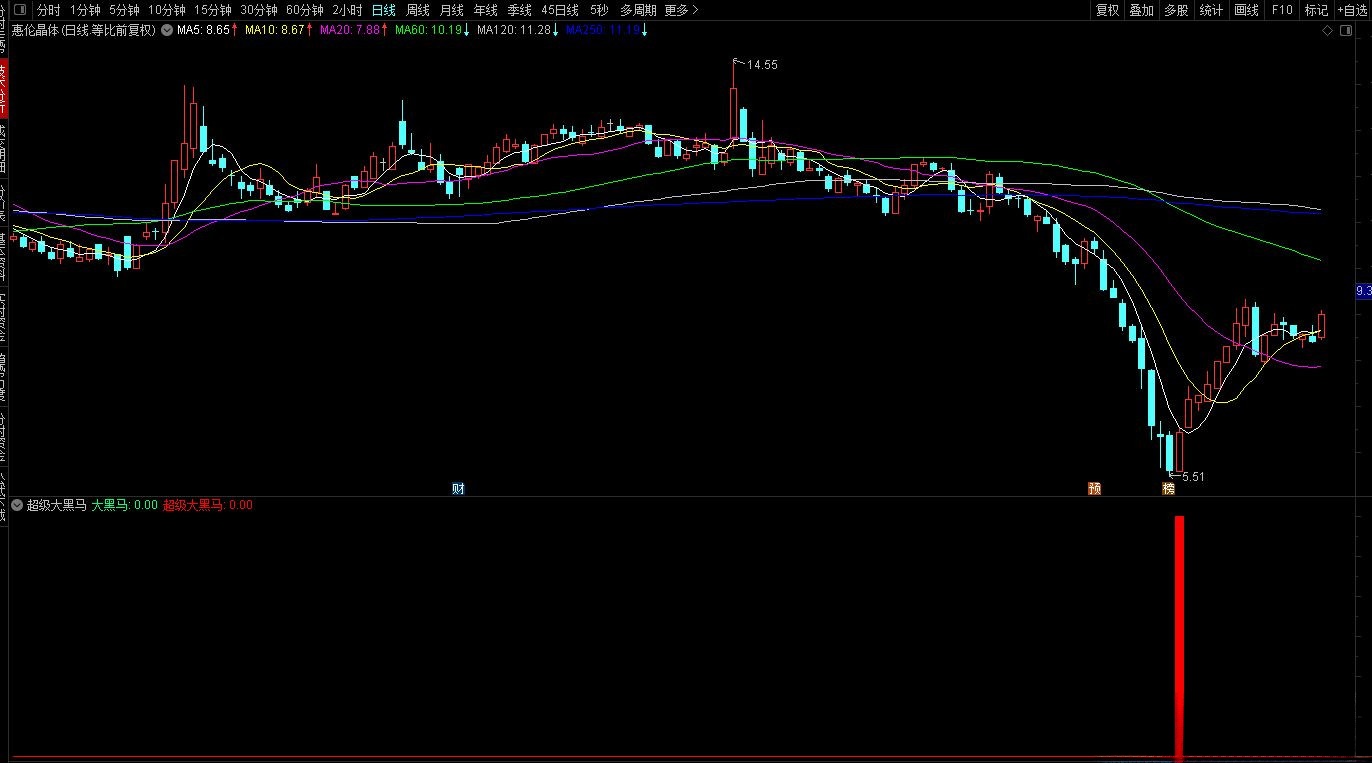The width and height of the screenshot is (1372, 763).
Task: Click the 预 forecast marker icon
Action: (x=1095, y=489)
